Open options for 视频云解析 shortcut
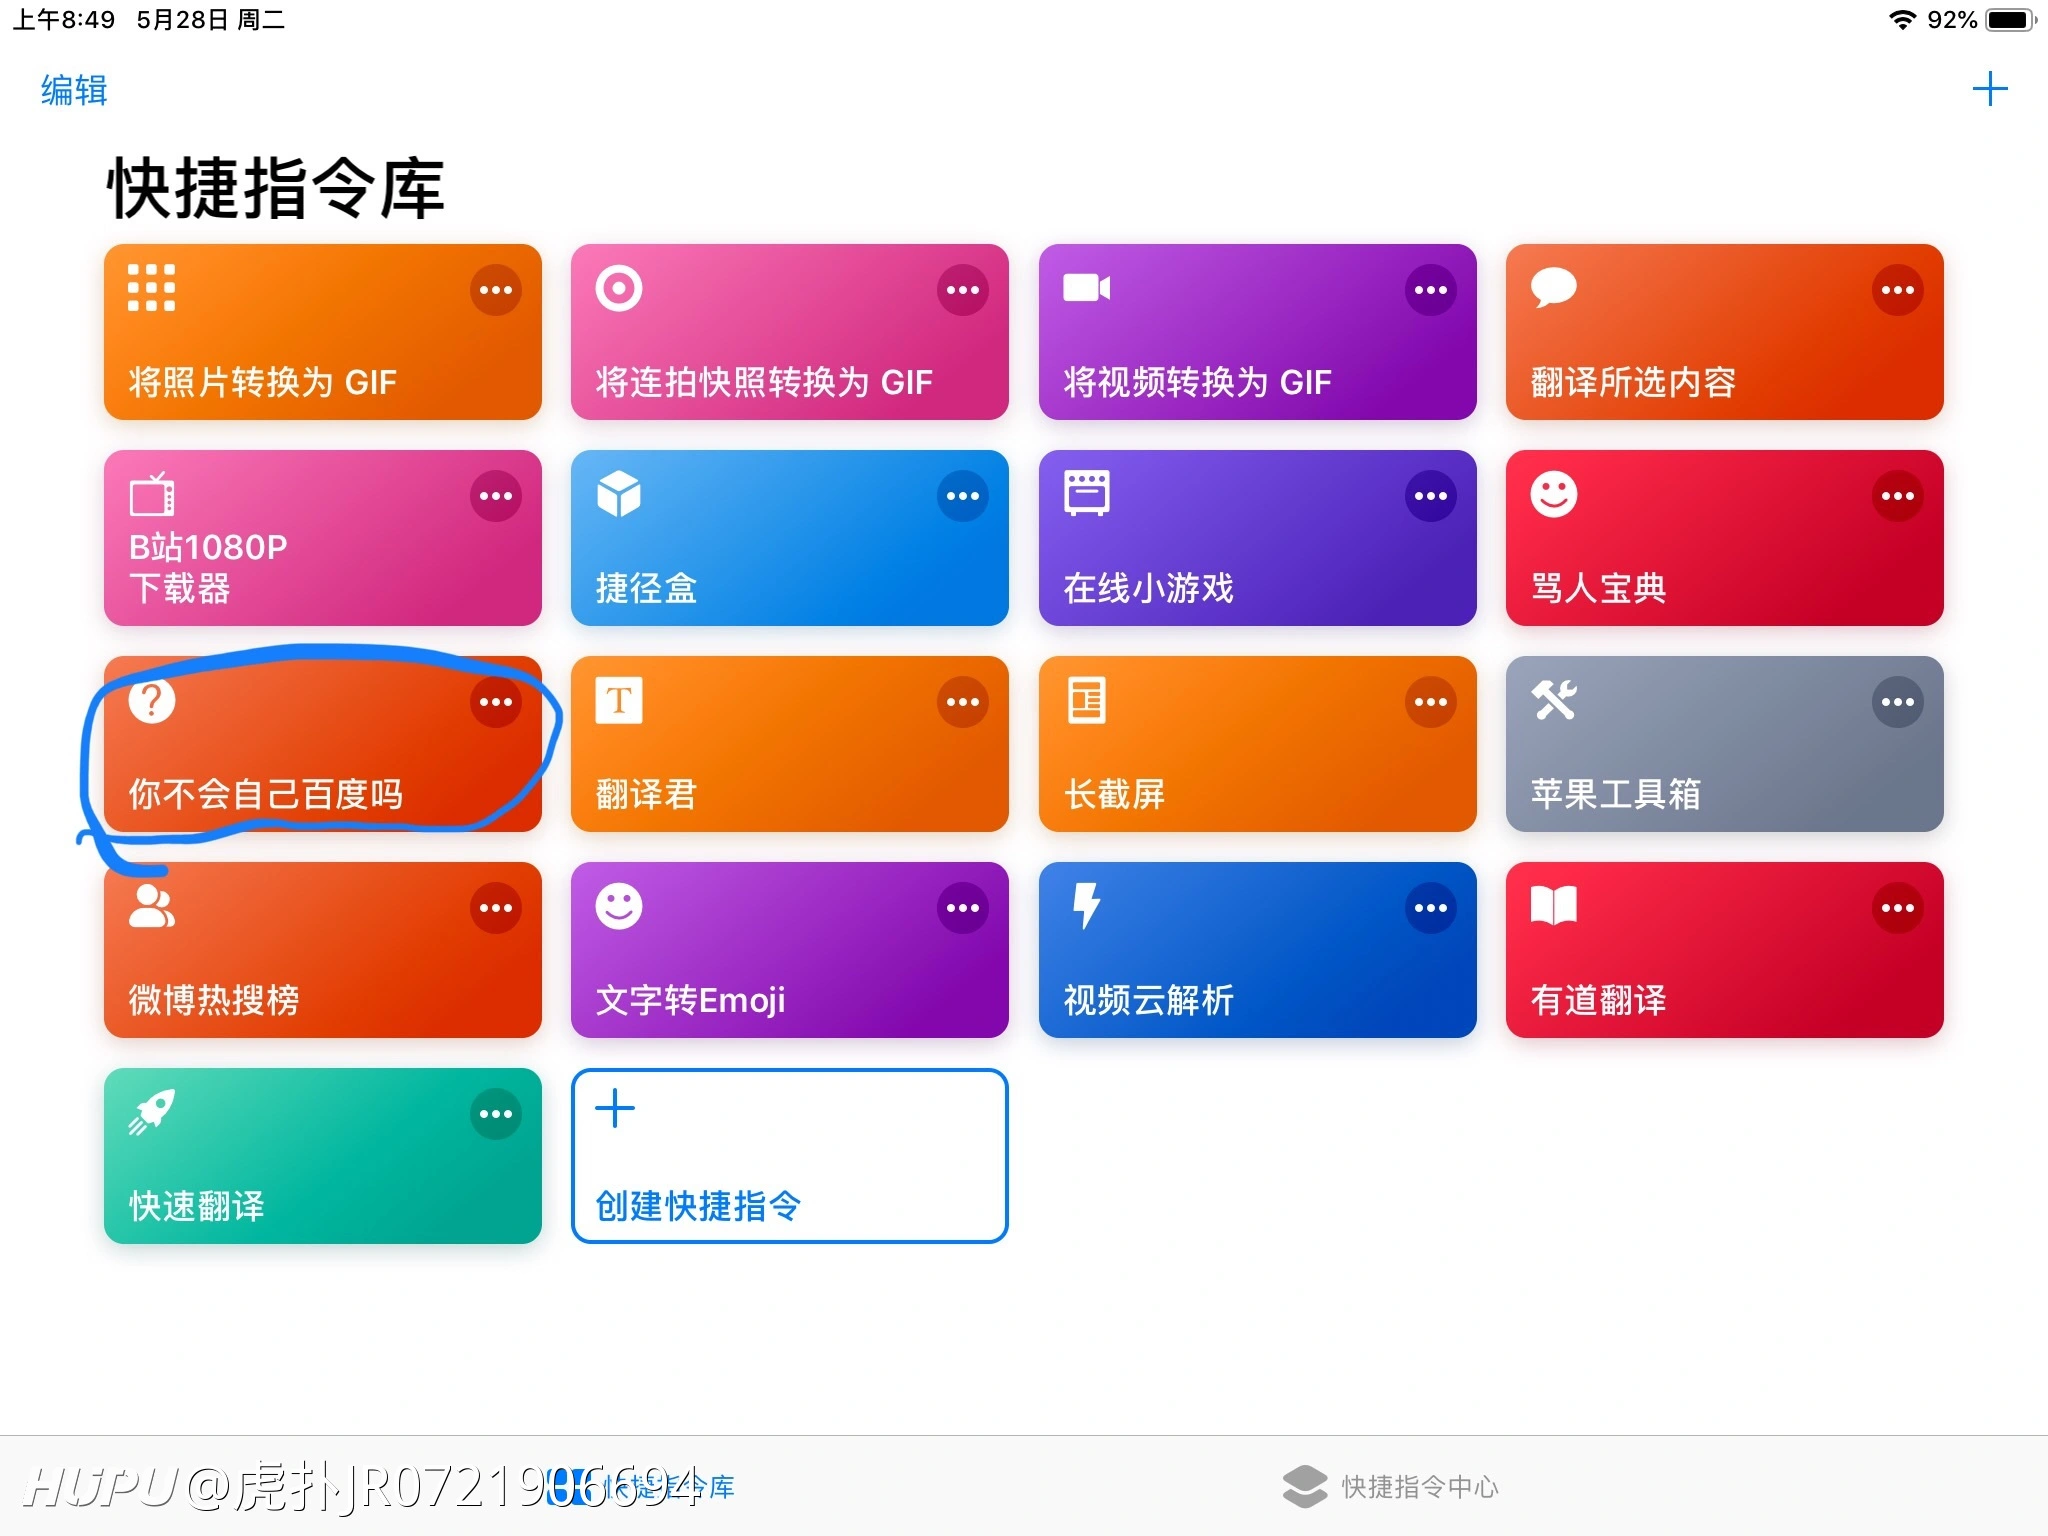This screenshot has width=2048, height=1536. 1431,908
